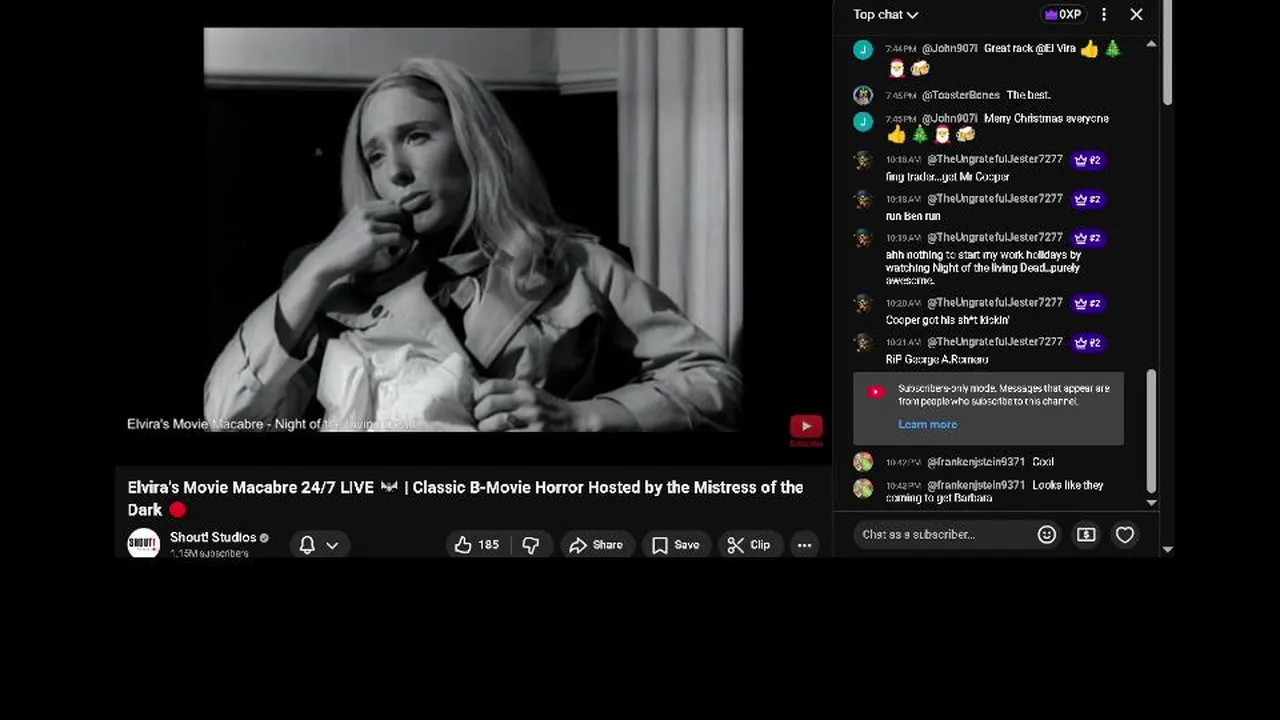Open the Top chat dropdown
1280x720 pixels.
(x=885, y=14)
